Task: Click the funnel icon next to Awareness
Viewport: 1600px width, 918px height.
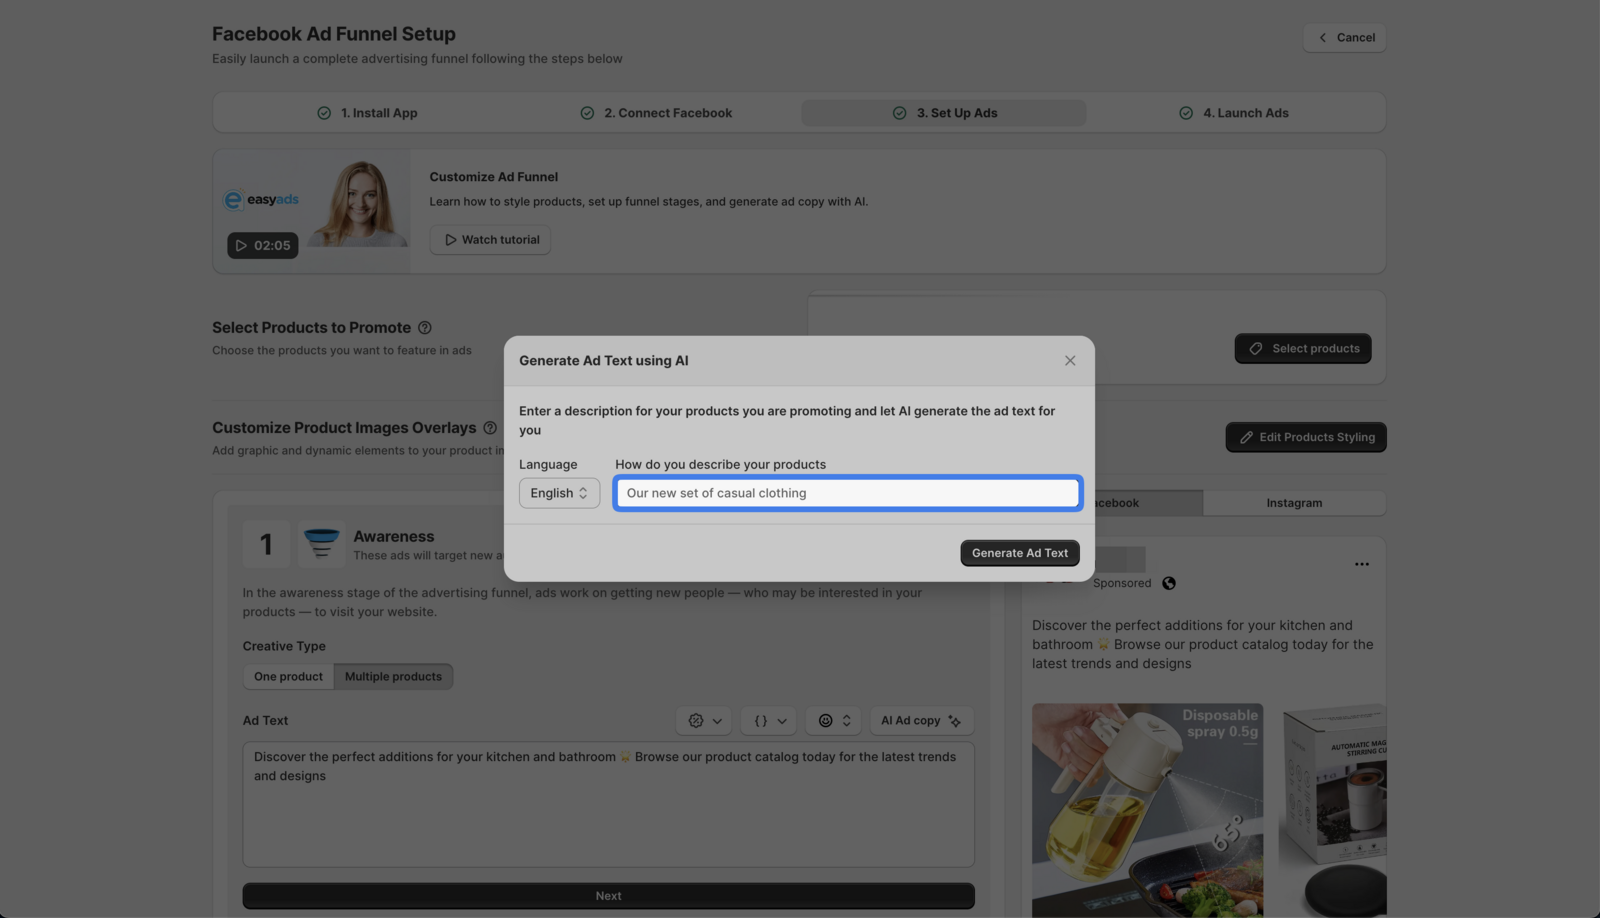Action: tap(321, 543)
